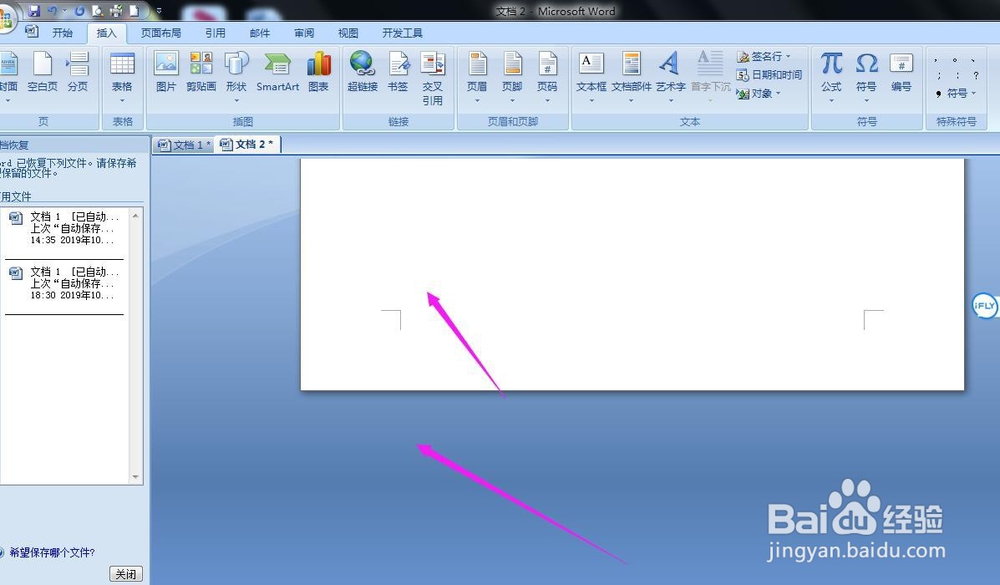
Task: Click the Redo icon in quick access
Action: pos(80,11)
